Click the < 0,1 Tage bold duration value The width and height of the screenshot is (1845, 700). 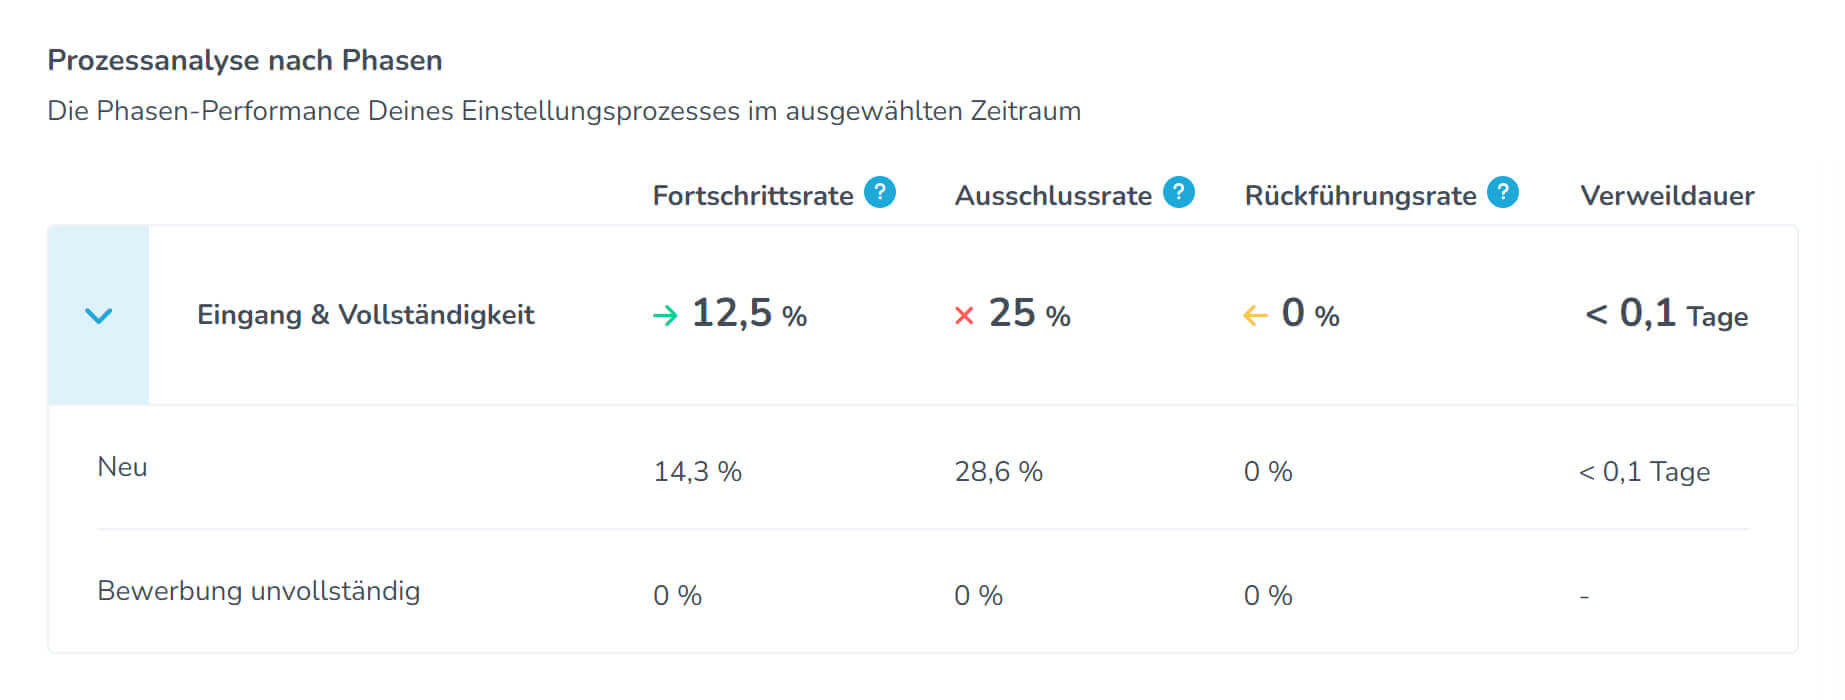(1666, 315)
